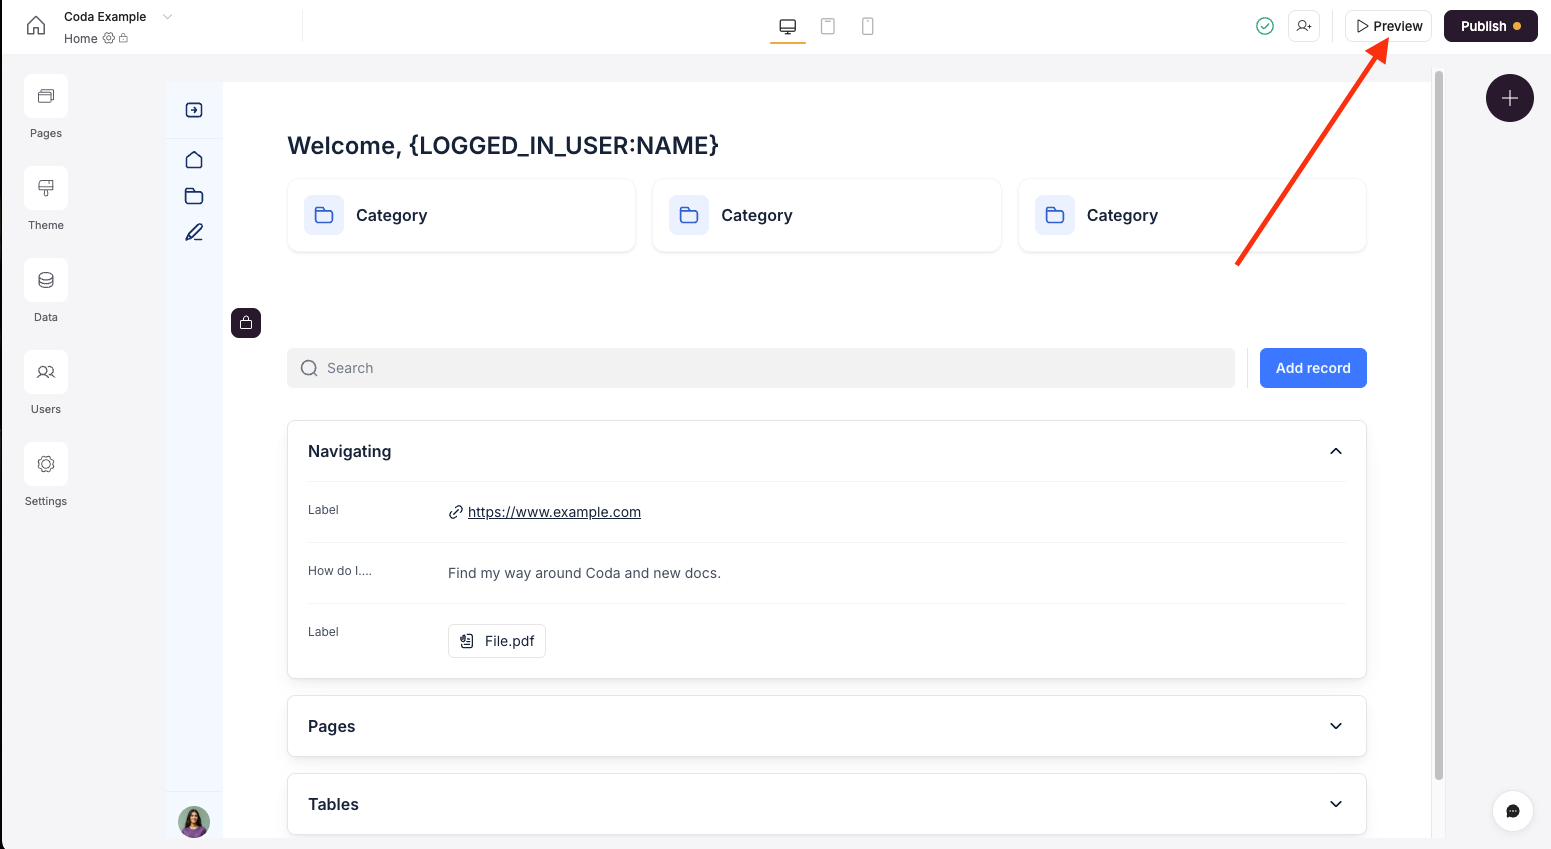Click the green saved status checkmark
1551x849 pixels.
pos(1265,26)
